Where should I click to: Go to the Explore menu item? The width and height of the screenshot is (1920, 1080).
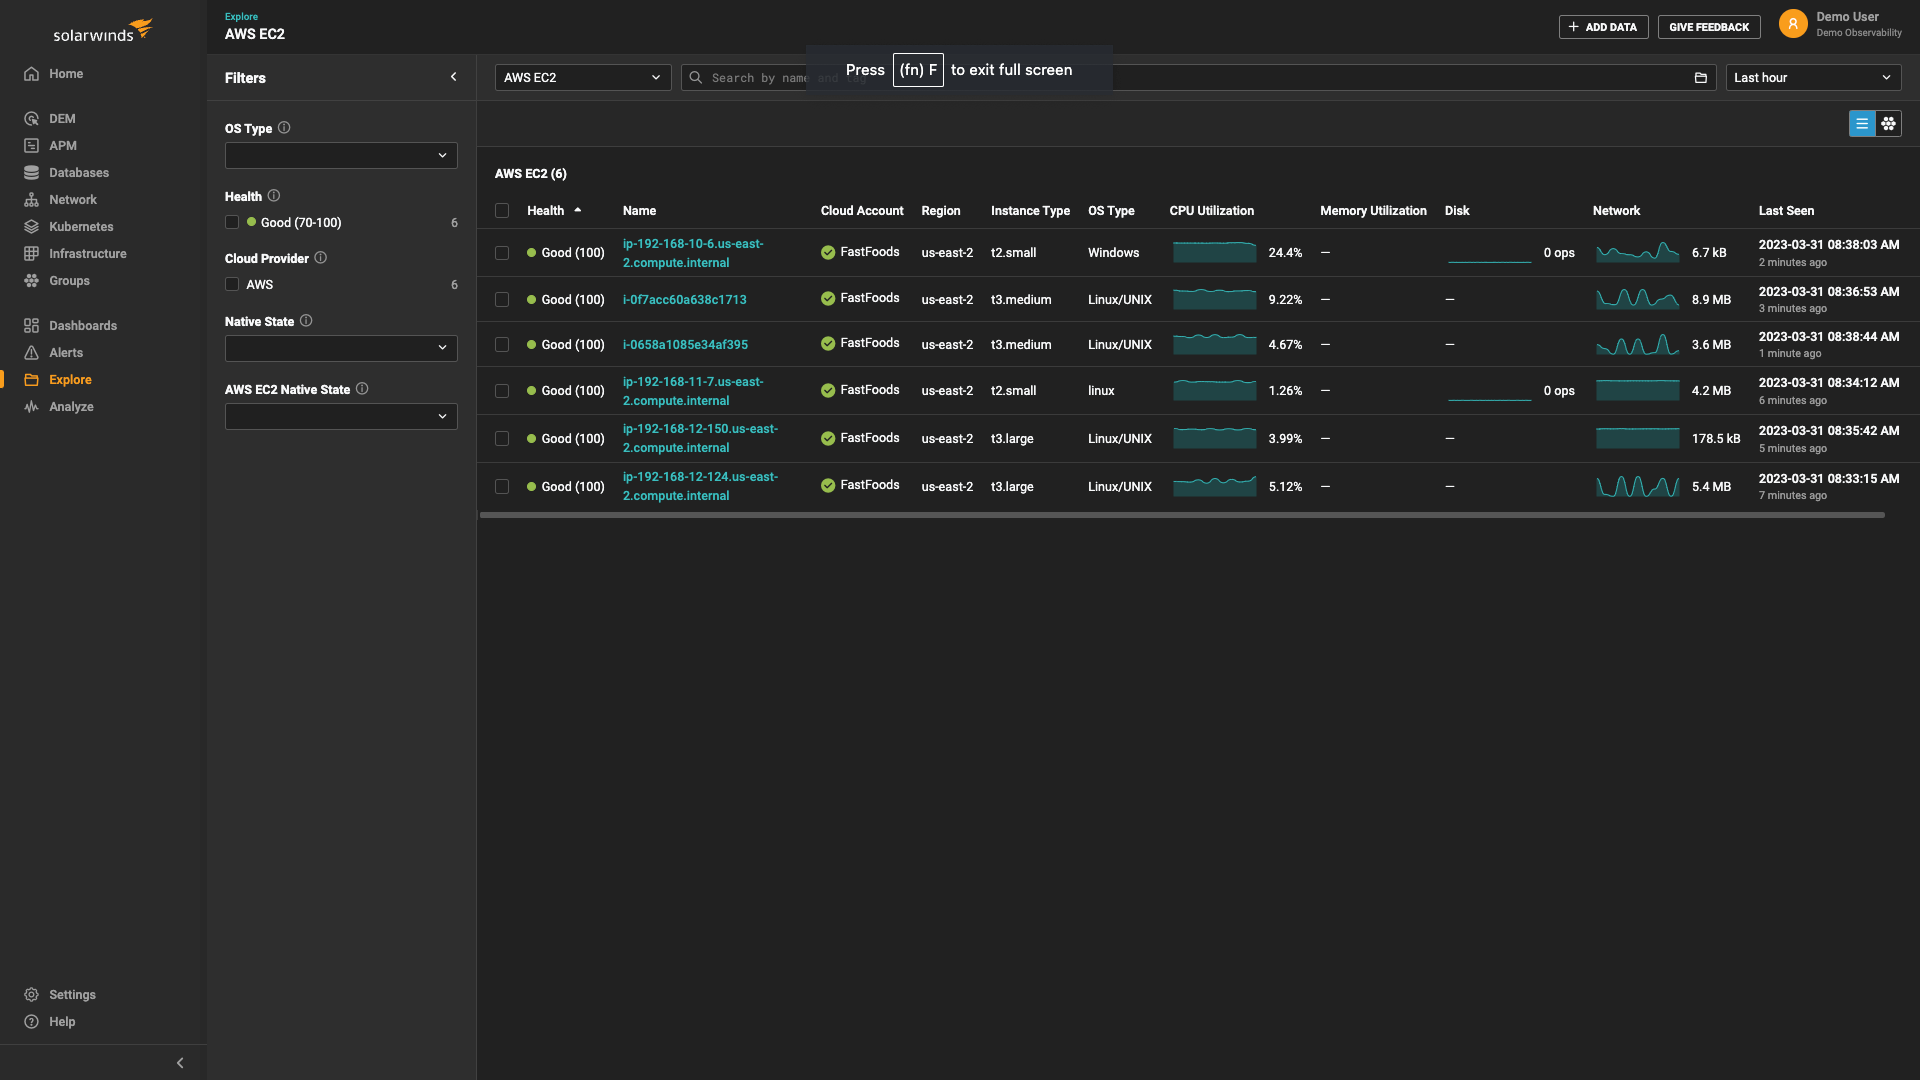tap(68, 379)
